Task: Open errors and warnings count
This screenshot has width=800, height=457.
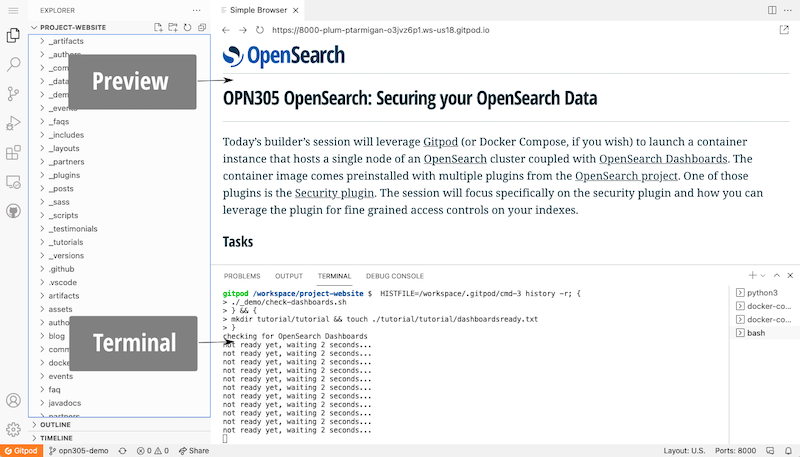Action: (153, 451)
